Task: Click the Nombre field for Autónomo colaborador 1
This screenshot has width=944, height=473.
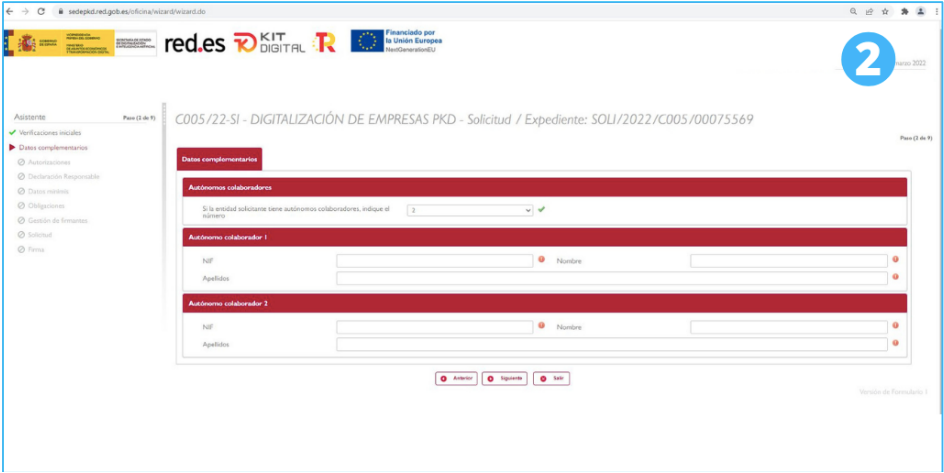Action: (x=789, y=261)
